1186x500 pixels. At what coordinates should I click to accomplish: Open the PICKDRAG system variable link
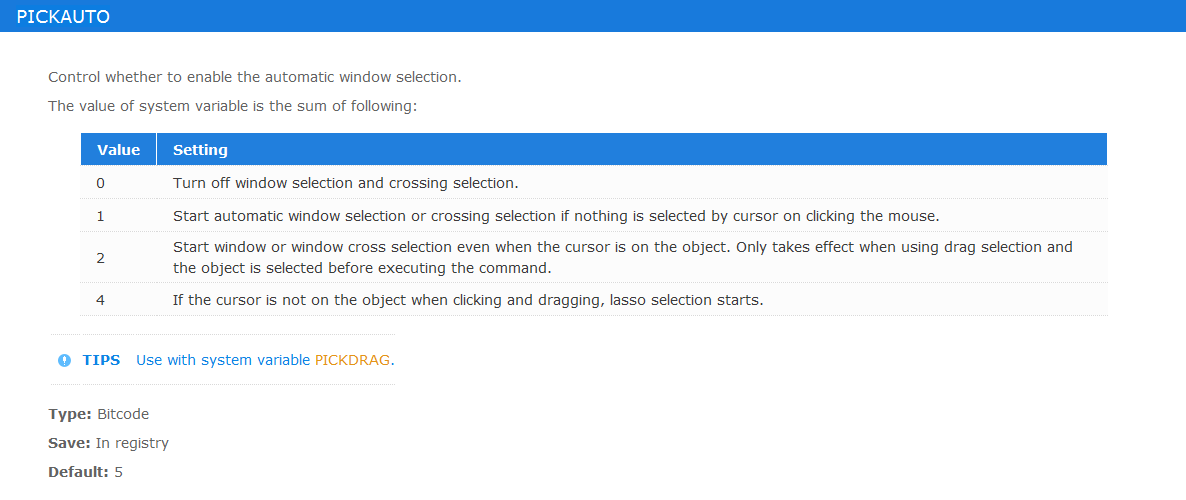tap(352, 360)
